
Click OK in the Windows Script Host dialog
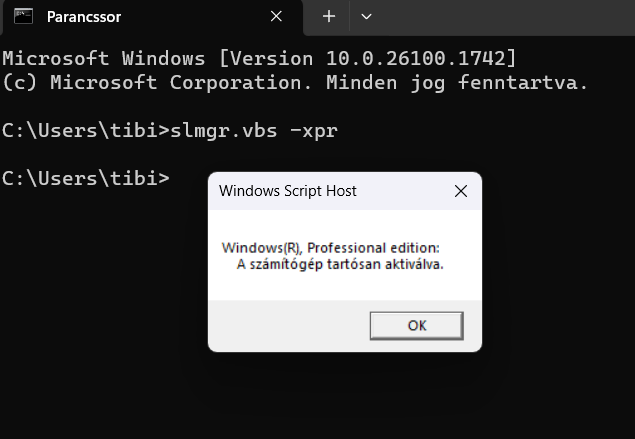click(x=417, y=326)
